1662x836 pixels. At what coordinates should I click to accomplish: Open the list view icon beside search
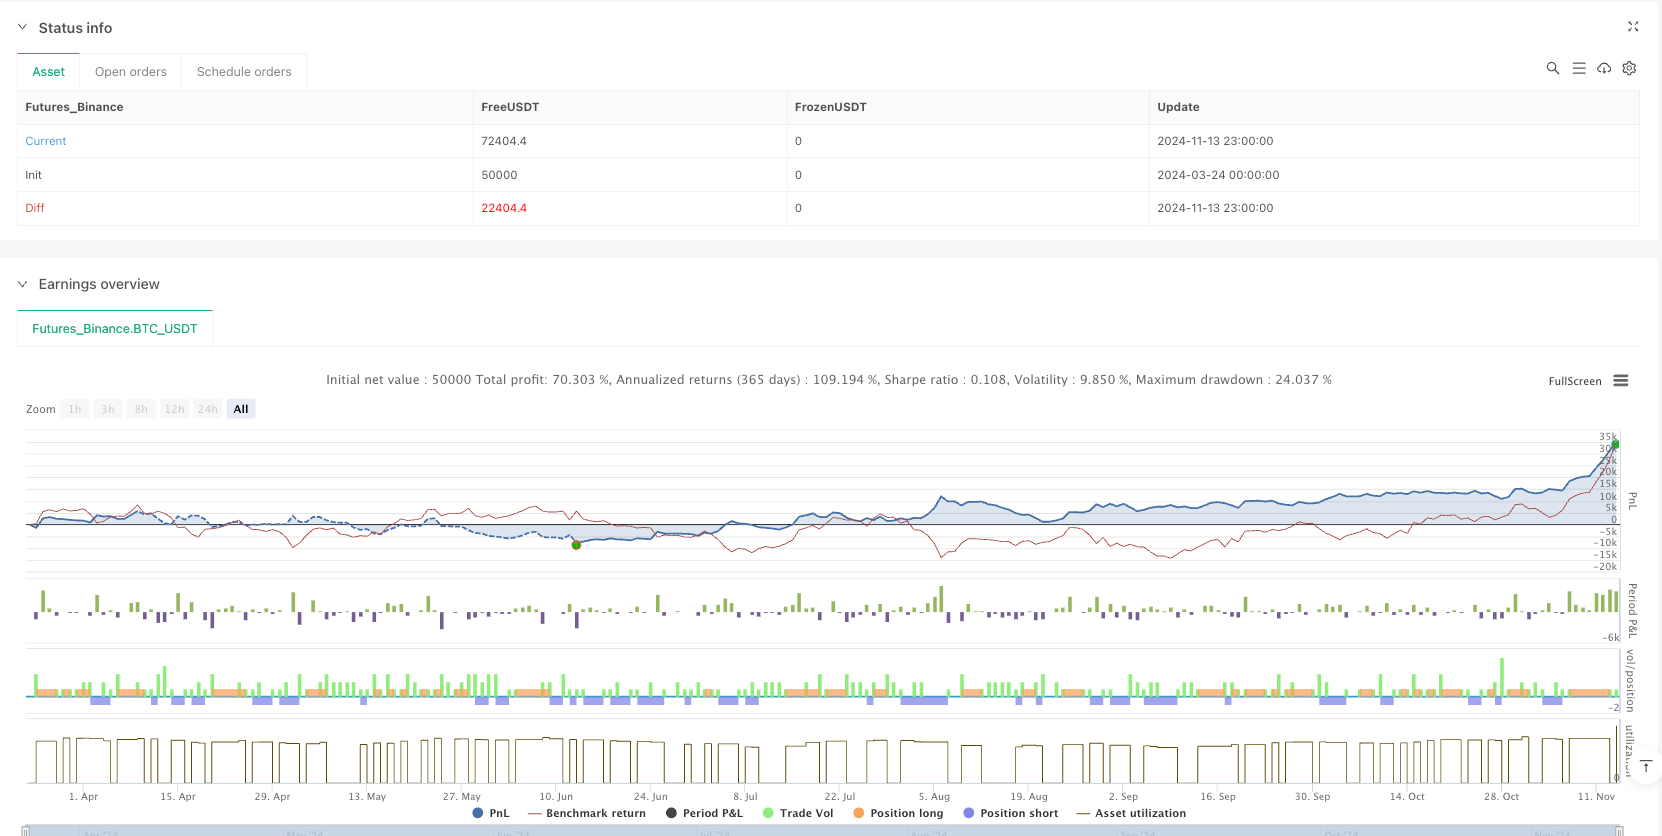[1578, 68]
